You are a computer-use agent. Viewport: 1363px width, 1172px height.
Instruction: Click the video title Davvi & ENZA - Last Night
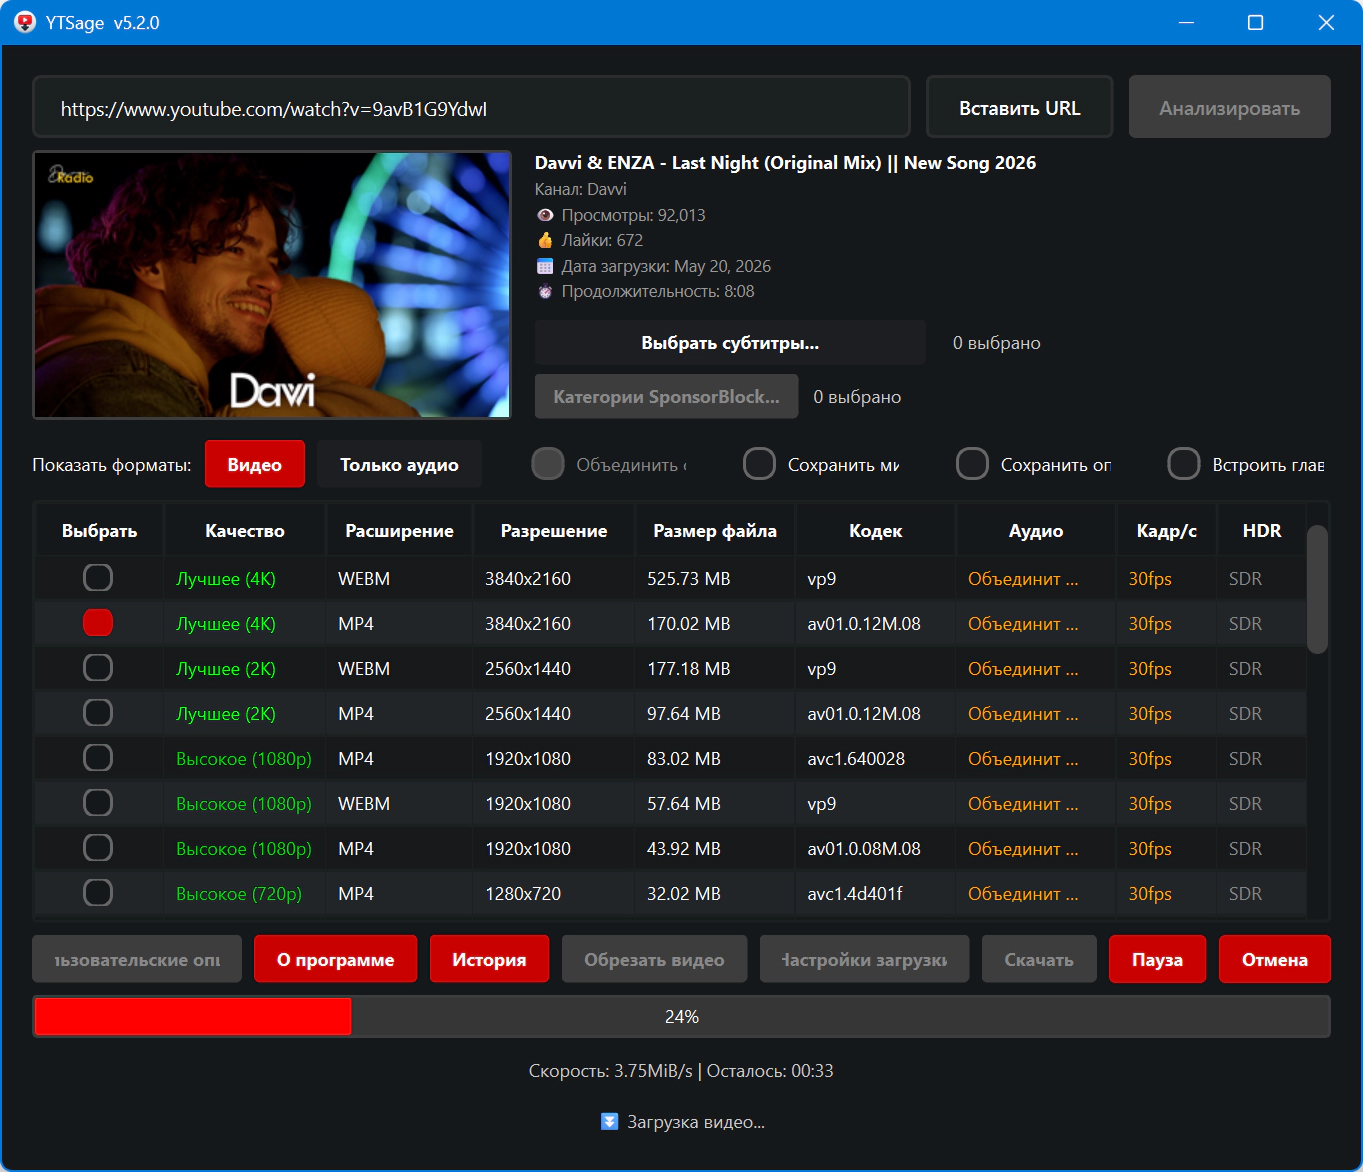click(x=785, y=163)
